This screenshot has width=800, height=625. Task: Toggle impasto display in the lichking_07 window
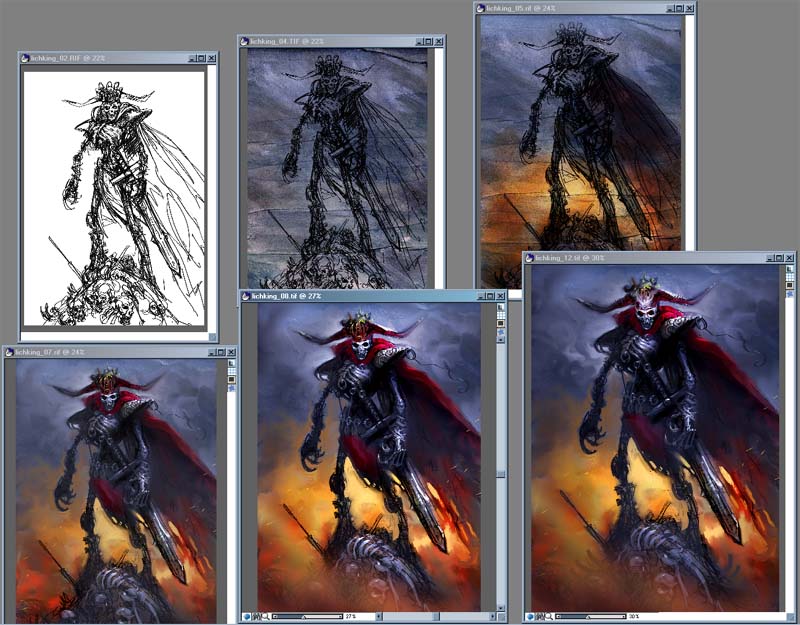click(232, 388)
